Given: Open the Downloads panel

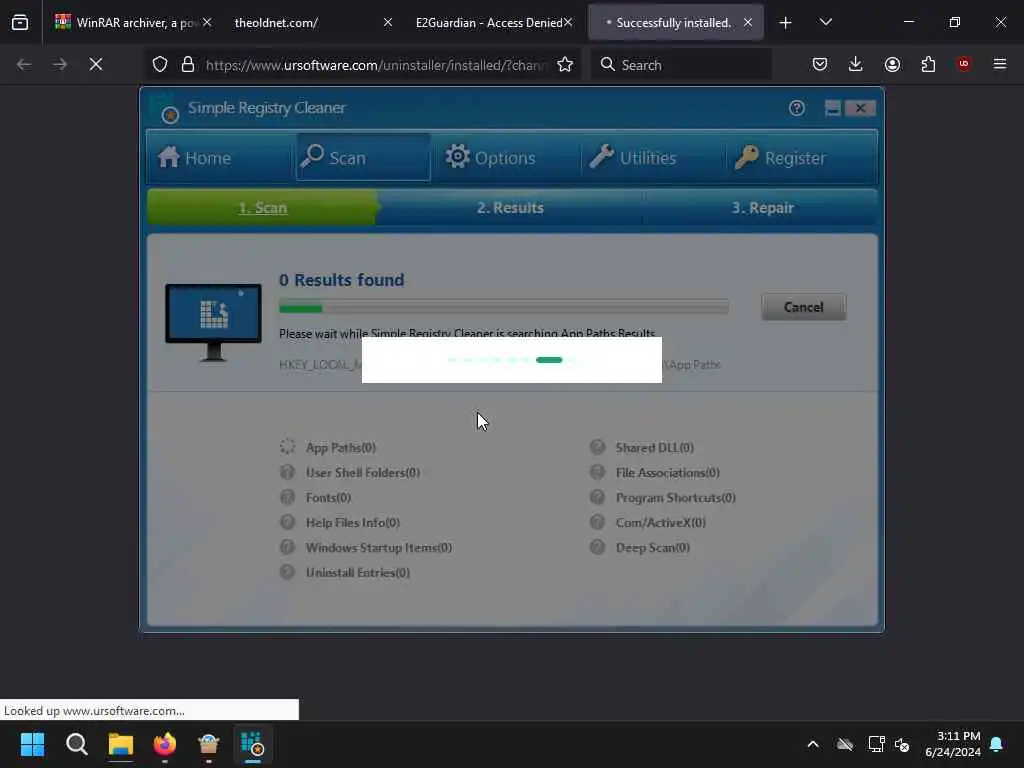Looking at the screenshot, I should [856, 64].
